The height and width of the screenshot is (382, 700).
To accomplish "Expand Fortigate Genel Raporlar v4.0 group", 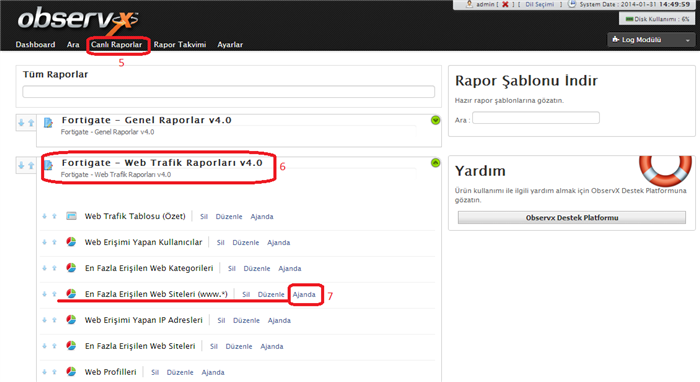I will [x=436, y=120].
